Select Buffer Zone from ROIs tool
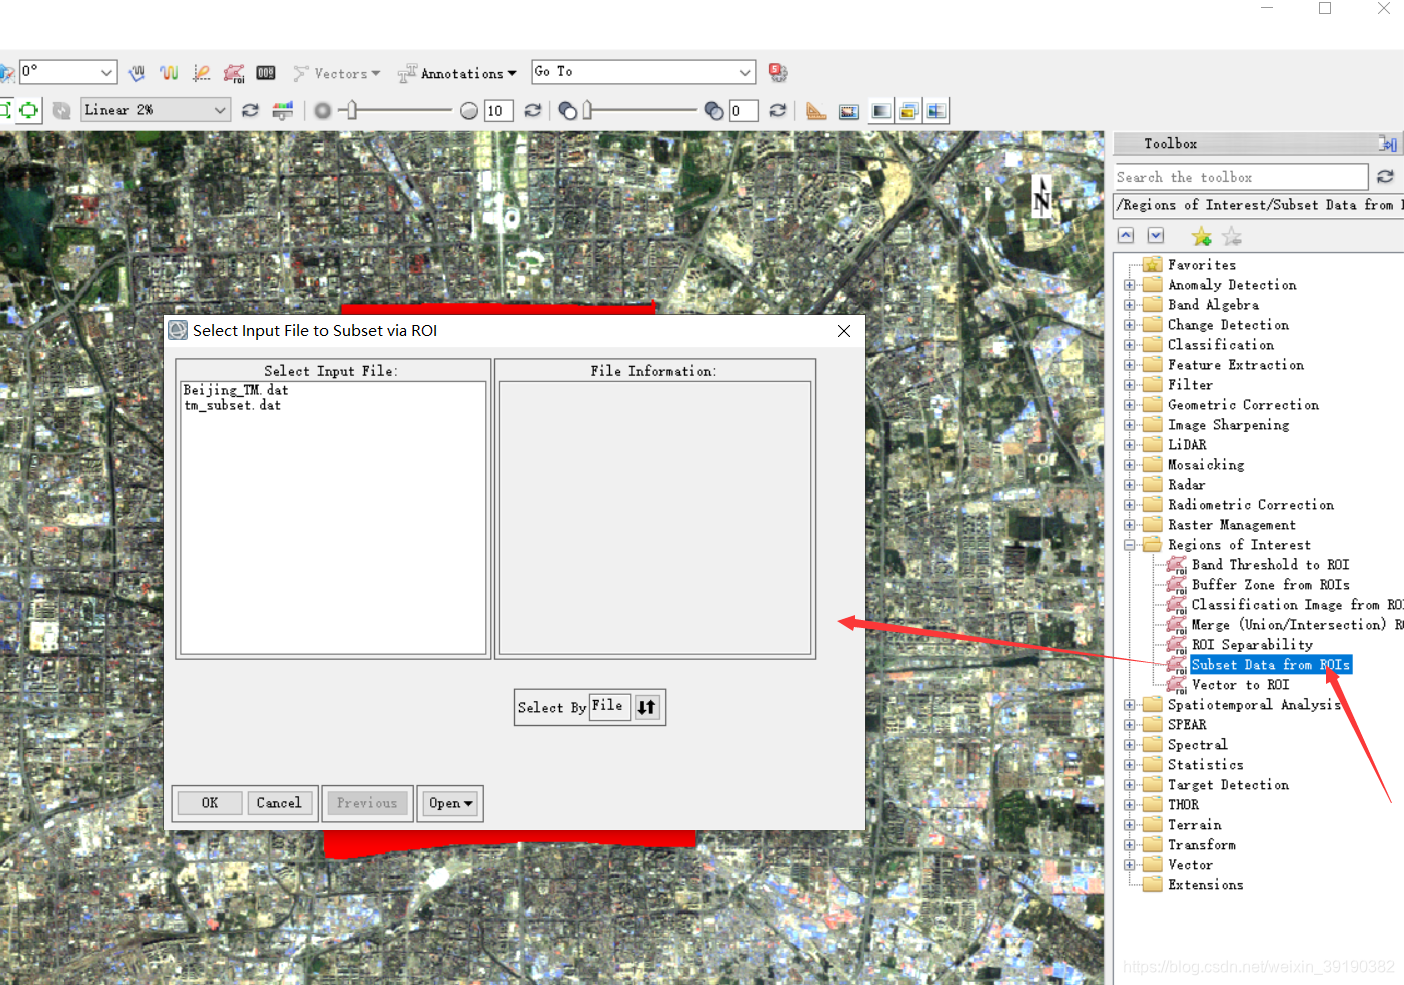1404x985 pixels. (1270, 585)
